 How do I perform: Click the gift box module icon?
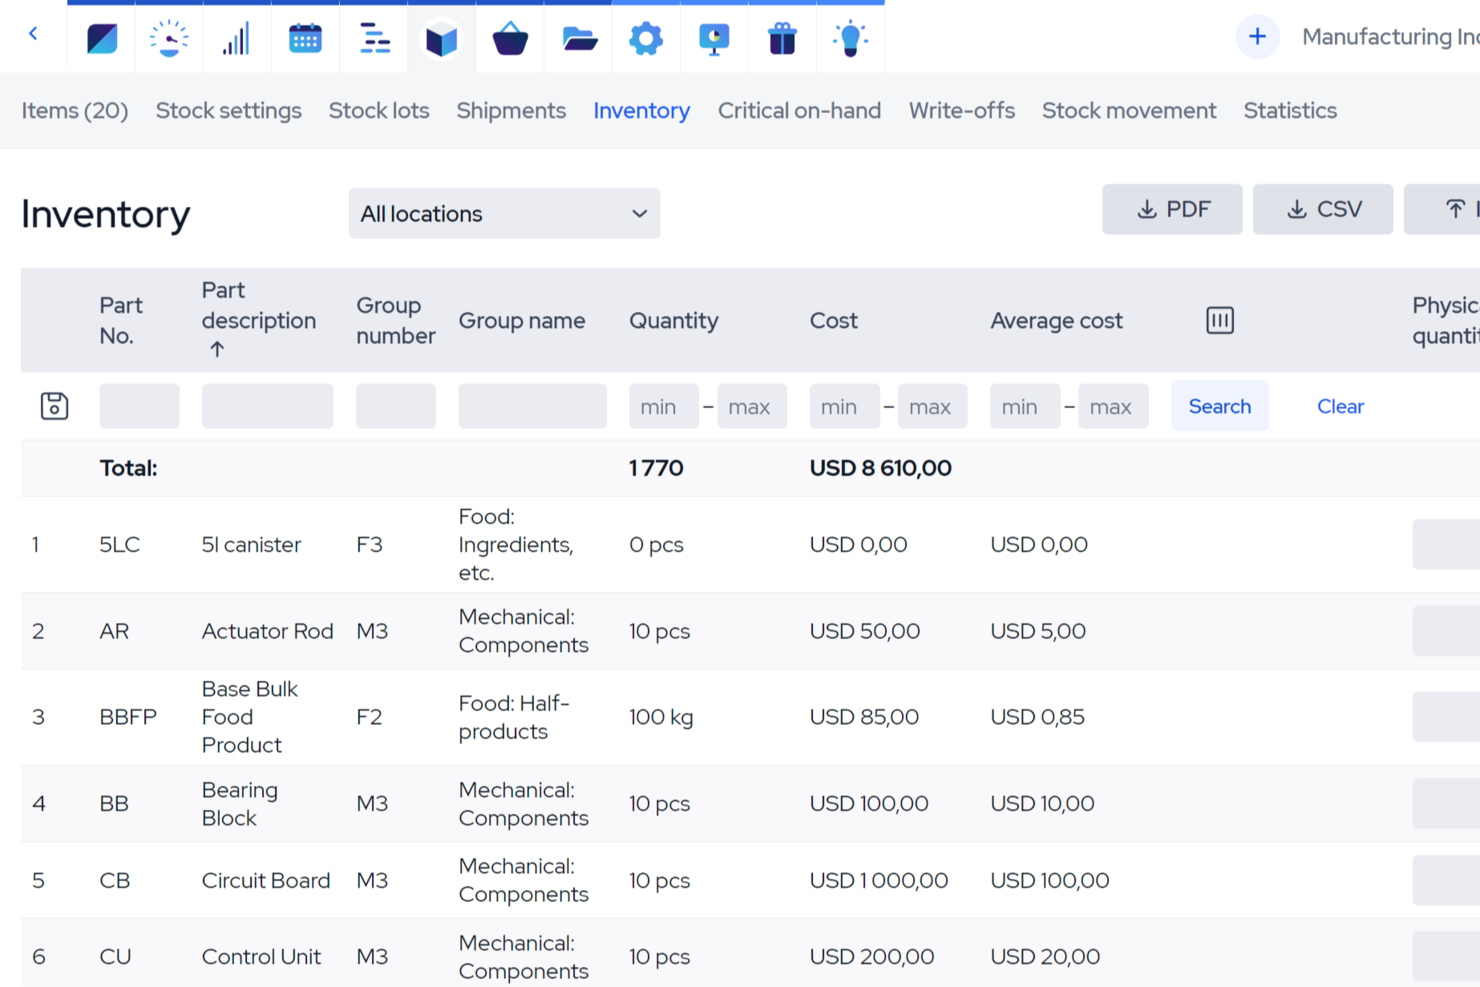click(781, 37)
